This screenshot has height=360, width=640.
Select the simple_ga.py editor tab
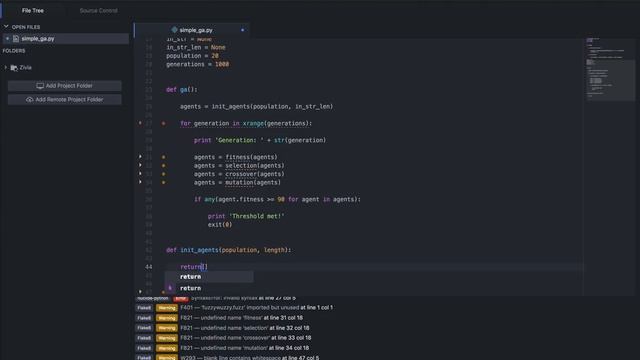[192, 30]
